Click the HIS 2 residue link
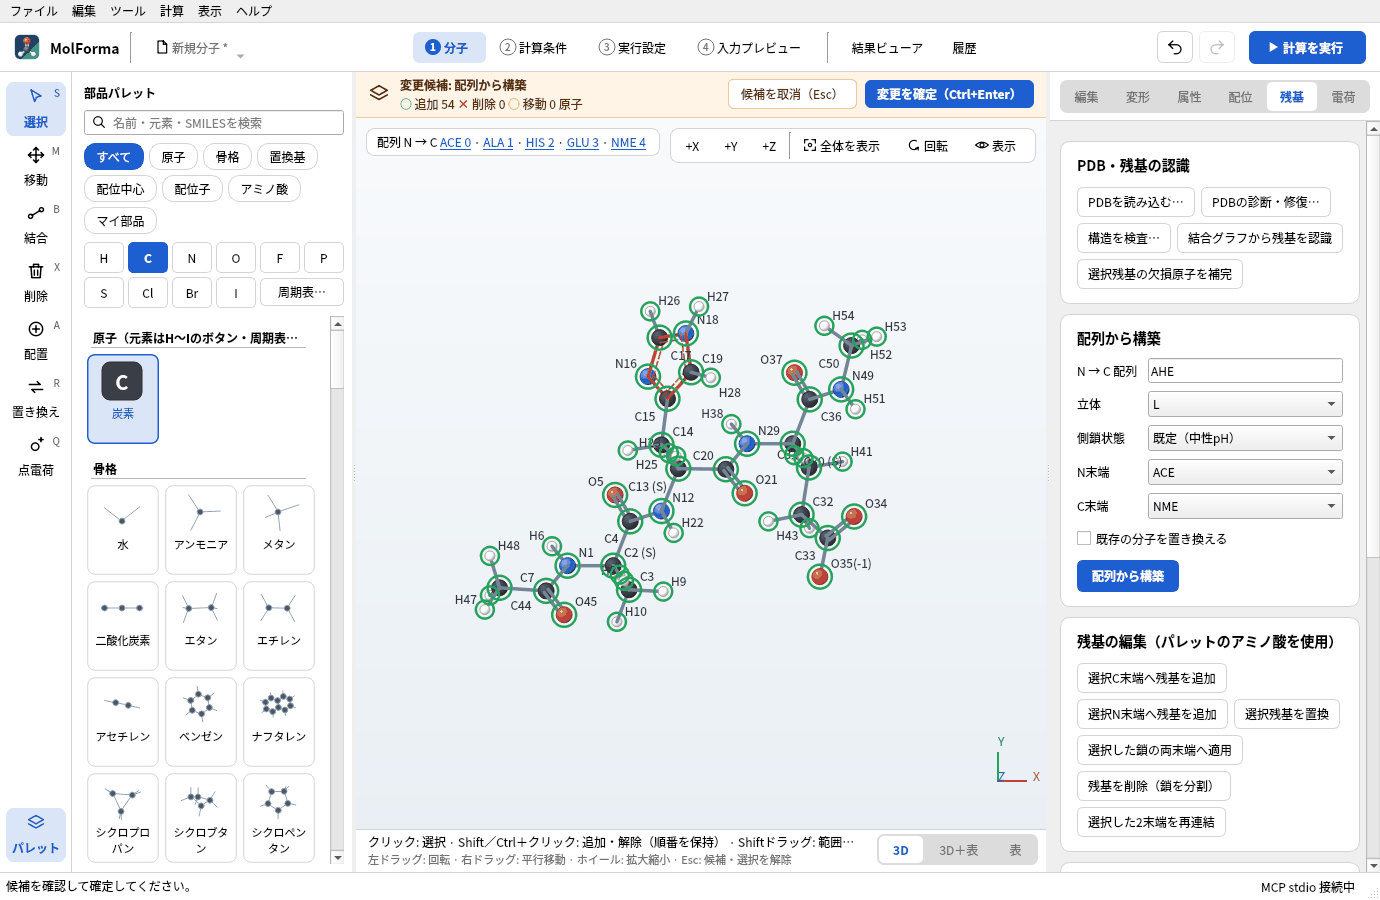 (539, 143)
